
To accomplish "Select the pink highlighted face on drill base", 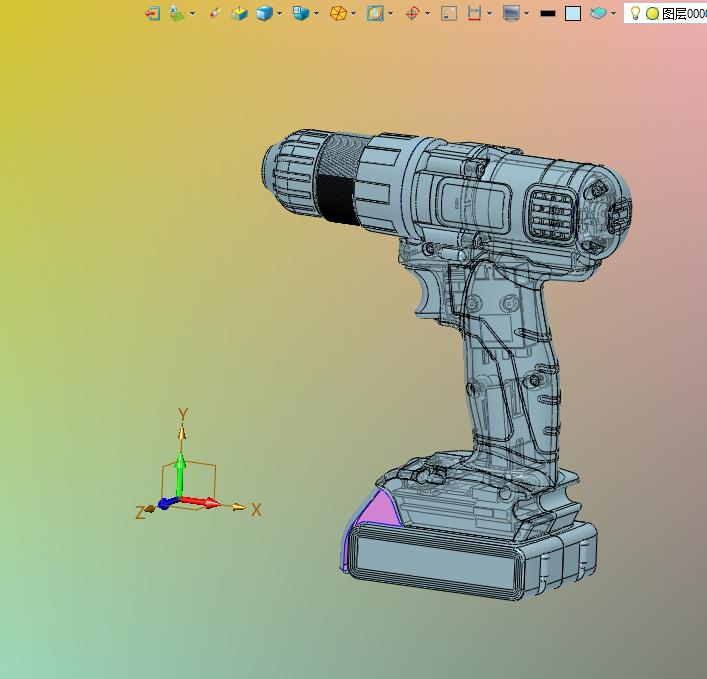I will pyautogui.click(x=381, y=509).
